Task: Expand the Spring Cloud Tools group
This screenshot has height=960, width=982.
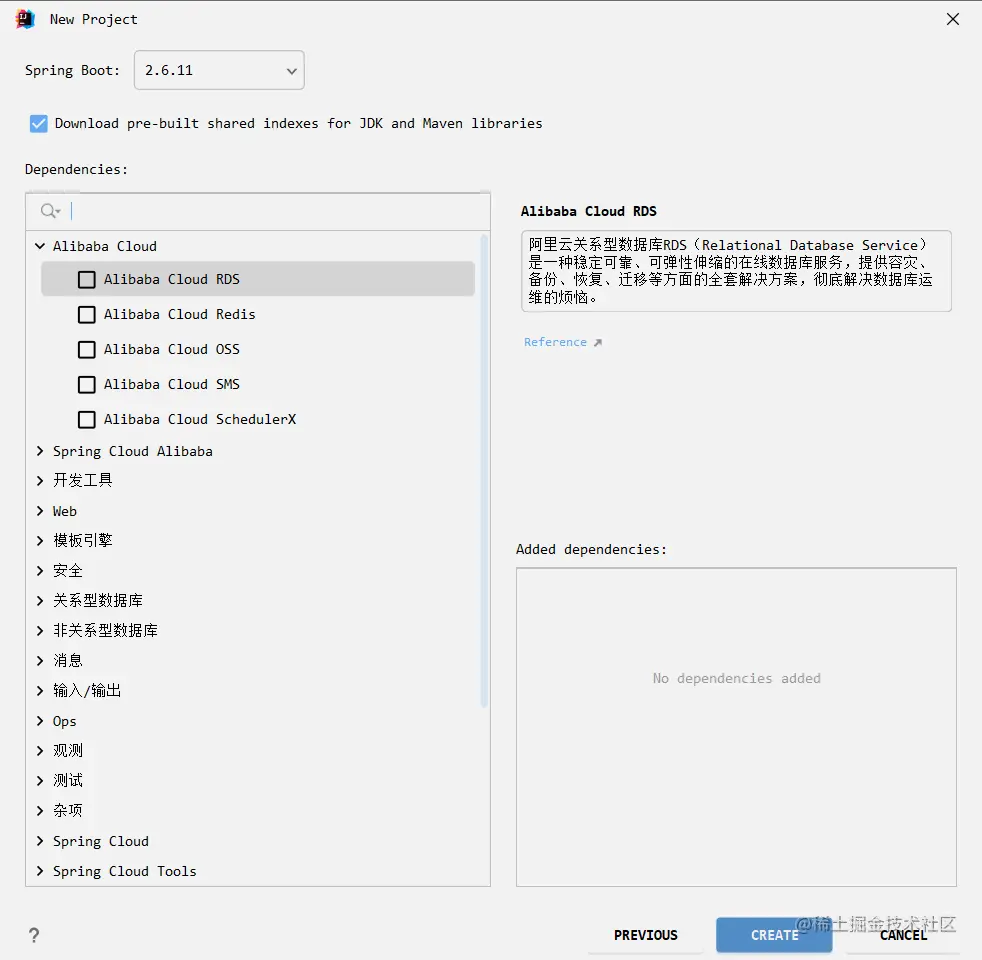Action: pos(39,871)
